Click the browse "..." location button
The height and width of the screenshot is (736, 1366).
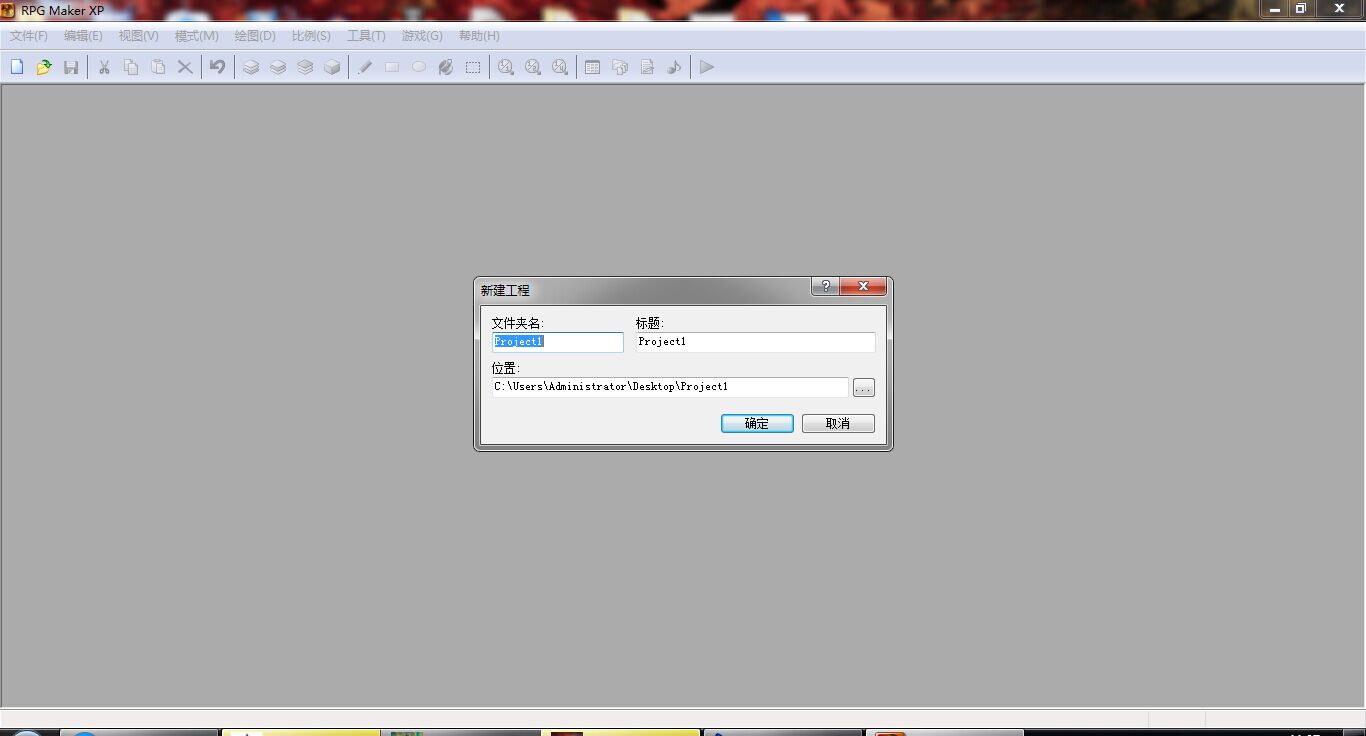click(x=864, y=388)
